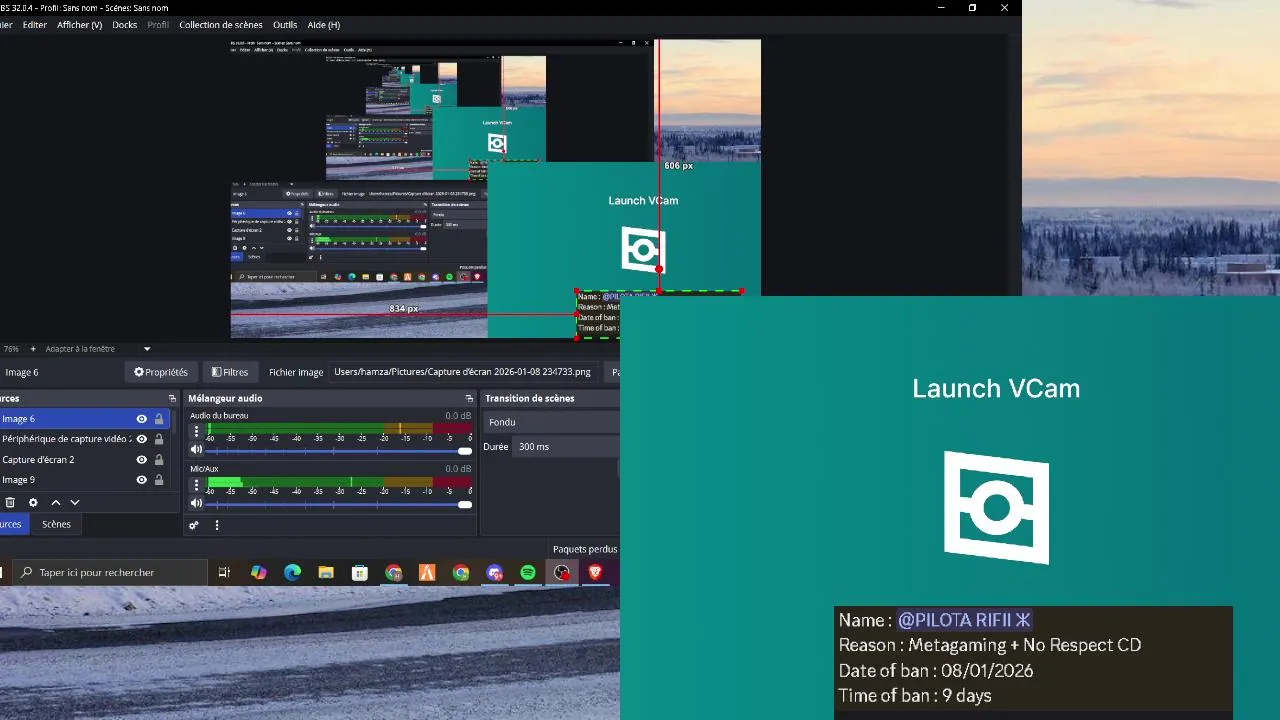Unlock the Capture d'écran 2 source
The image size is (1280, 720).
pyautogui.click(x=159, y=460)
